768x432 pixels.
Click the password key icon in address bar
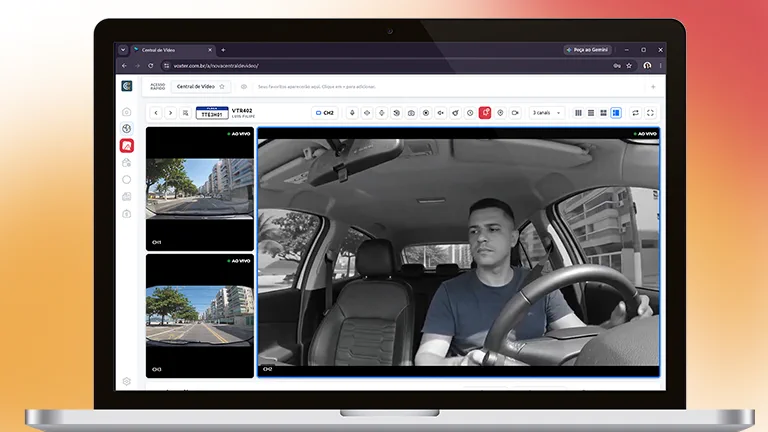tap(617, 66)
